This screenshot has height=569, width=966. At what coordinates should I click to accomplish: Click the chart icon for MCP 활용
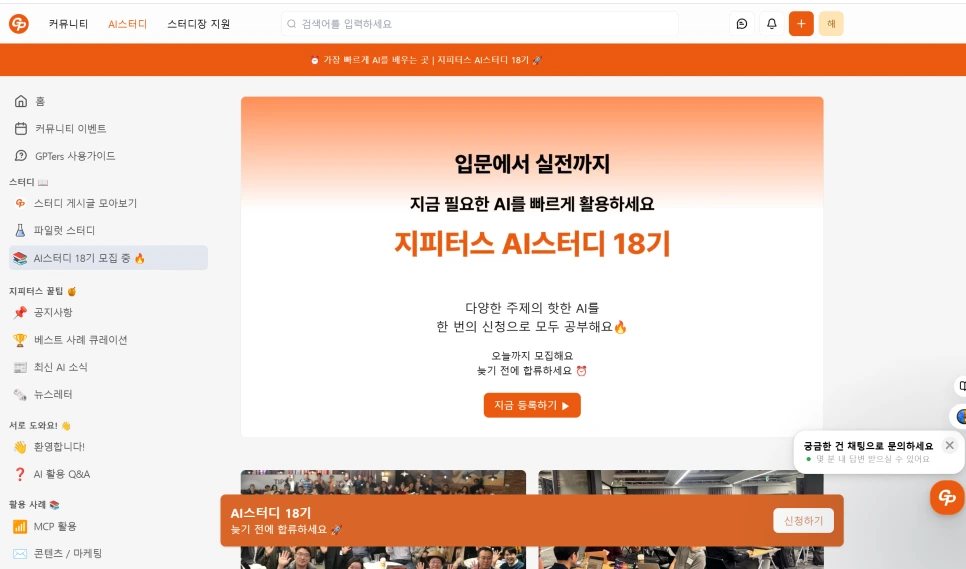coord(20,527)
